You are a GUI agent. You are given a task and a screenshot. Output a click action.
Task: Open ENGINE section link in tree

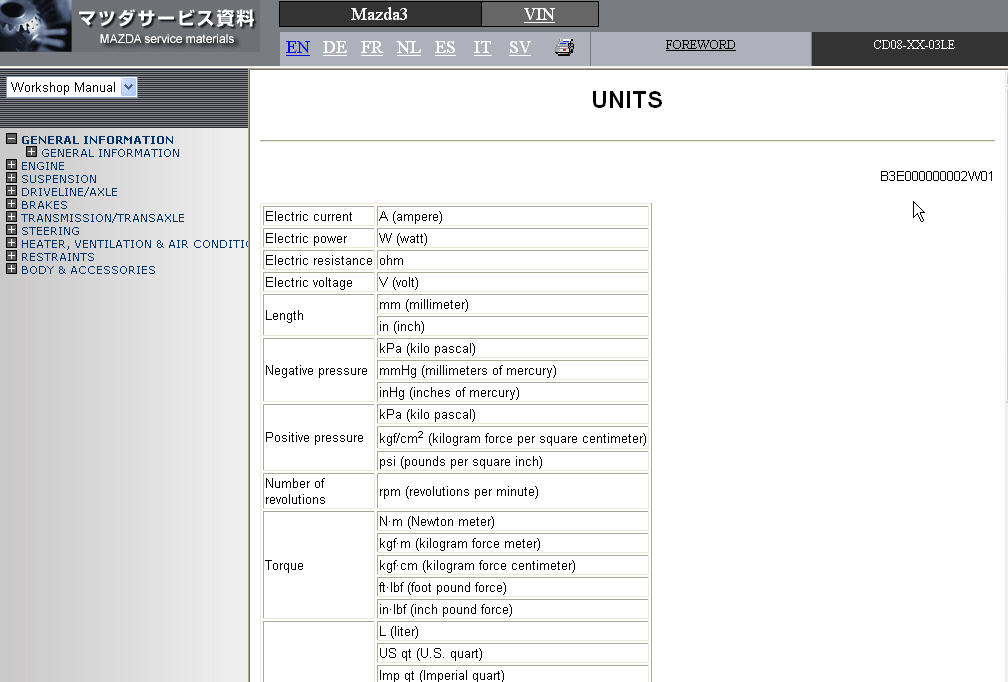coord(42,166)
